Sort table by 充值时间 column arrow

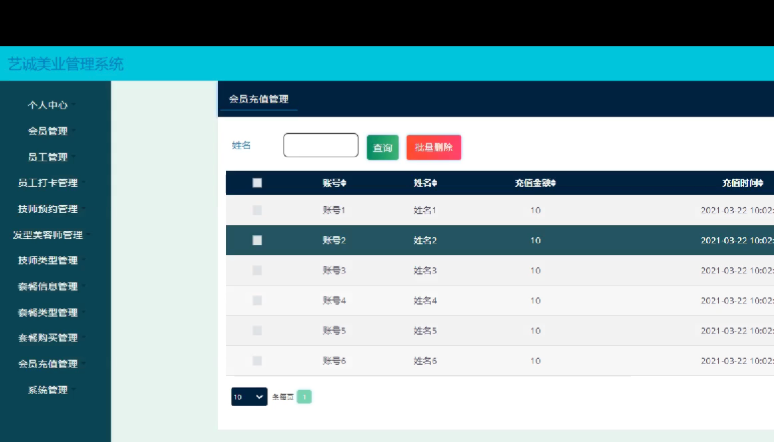(x=762, y=183)
